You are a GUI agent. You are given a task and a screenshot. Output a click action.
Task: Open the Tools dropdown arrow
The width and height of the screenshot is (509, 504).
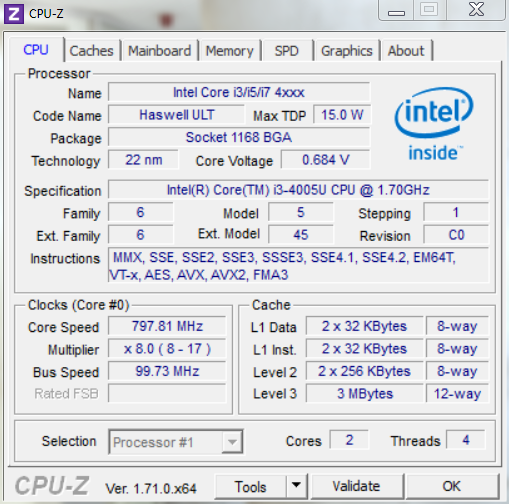tap(296, 486)
